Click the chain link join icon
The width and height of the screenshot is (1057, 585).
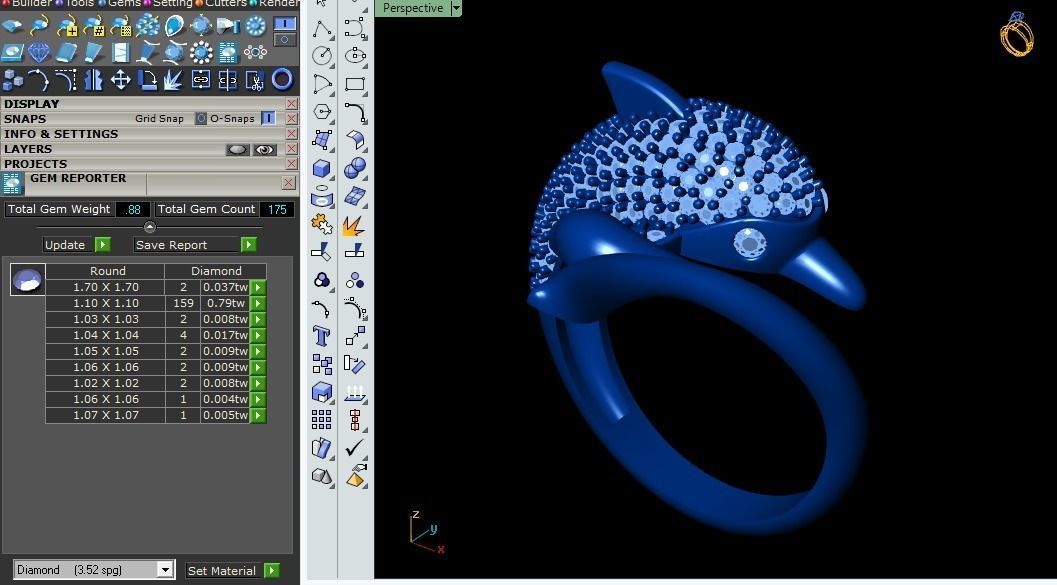click(x=201, y=80)
